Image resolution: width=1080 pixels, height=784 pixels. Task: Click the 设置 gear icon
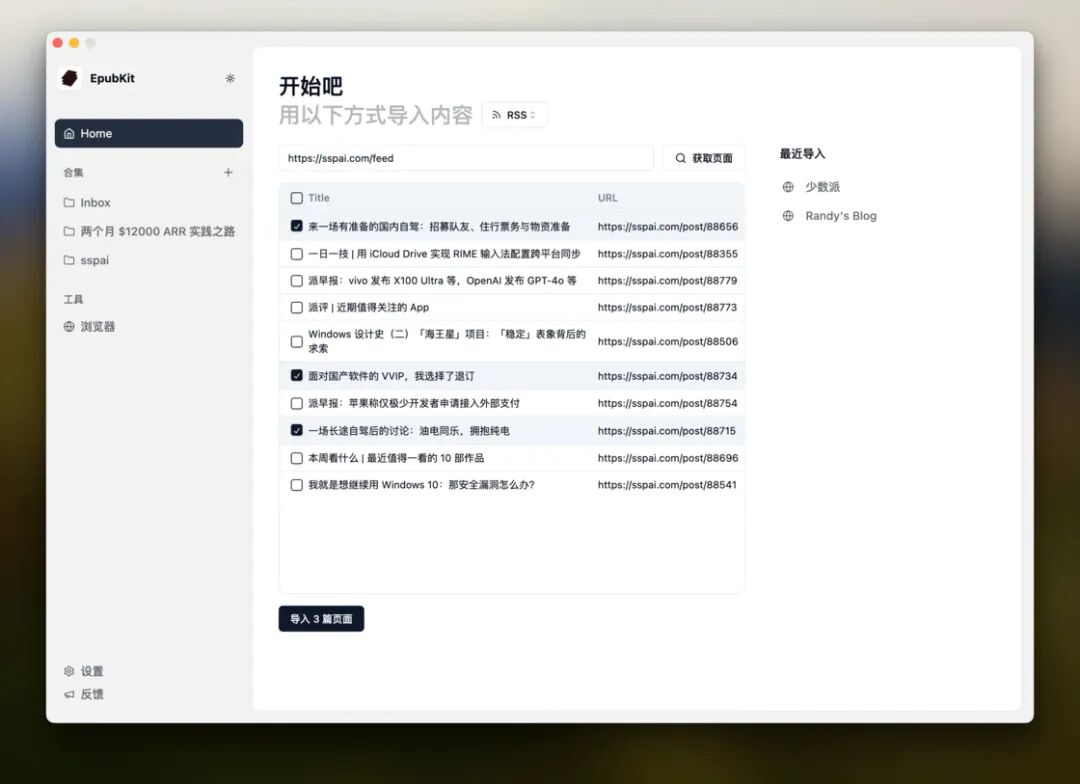coord(69,671)
